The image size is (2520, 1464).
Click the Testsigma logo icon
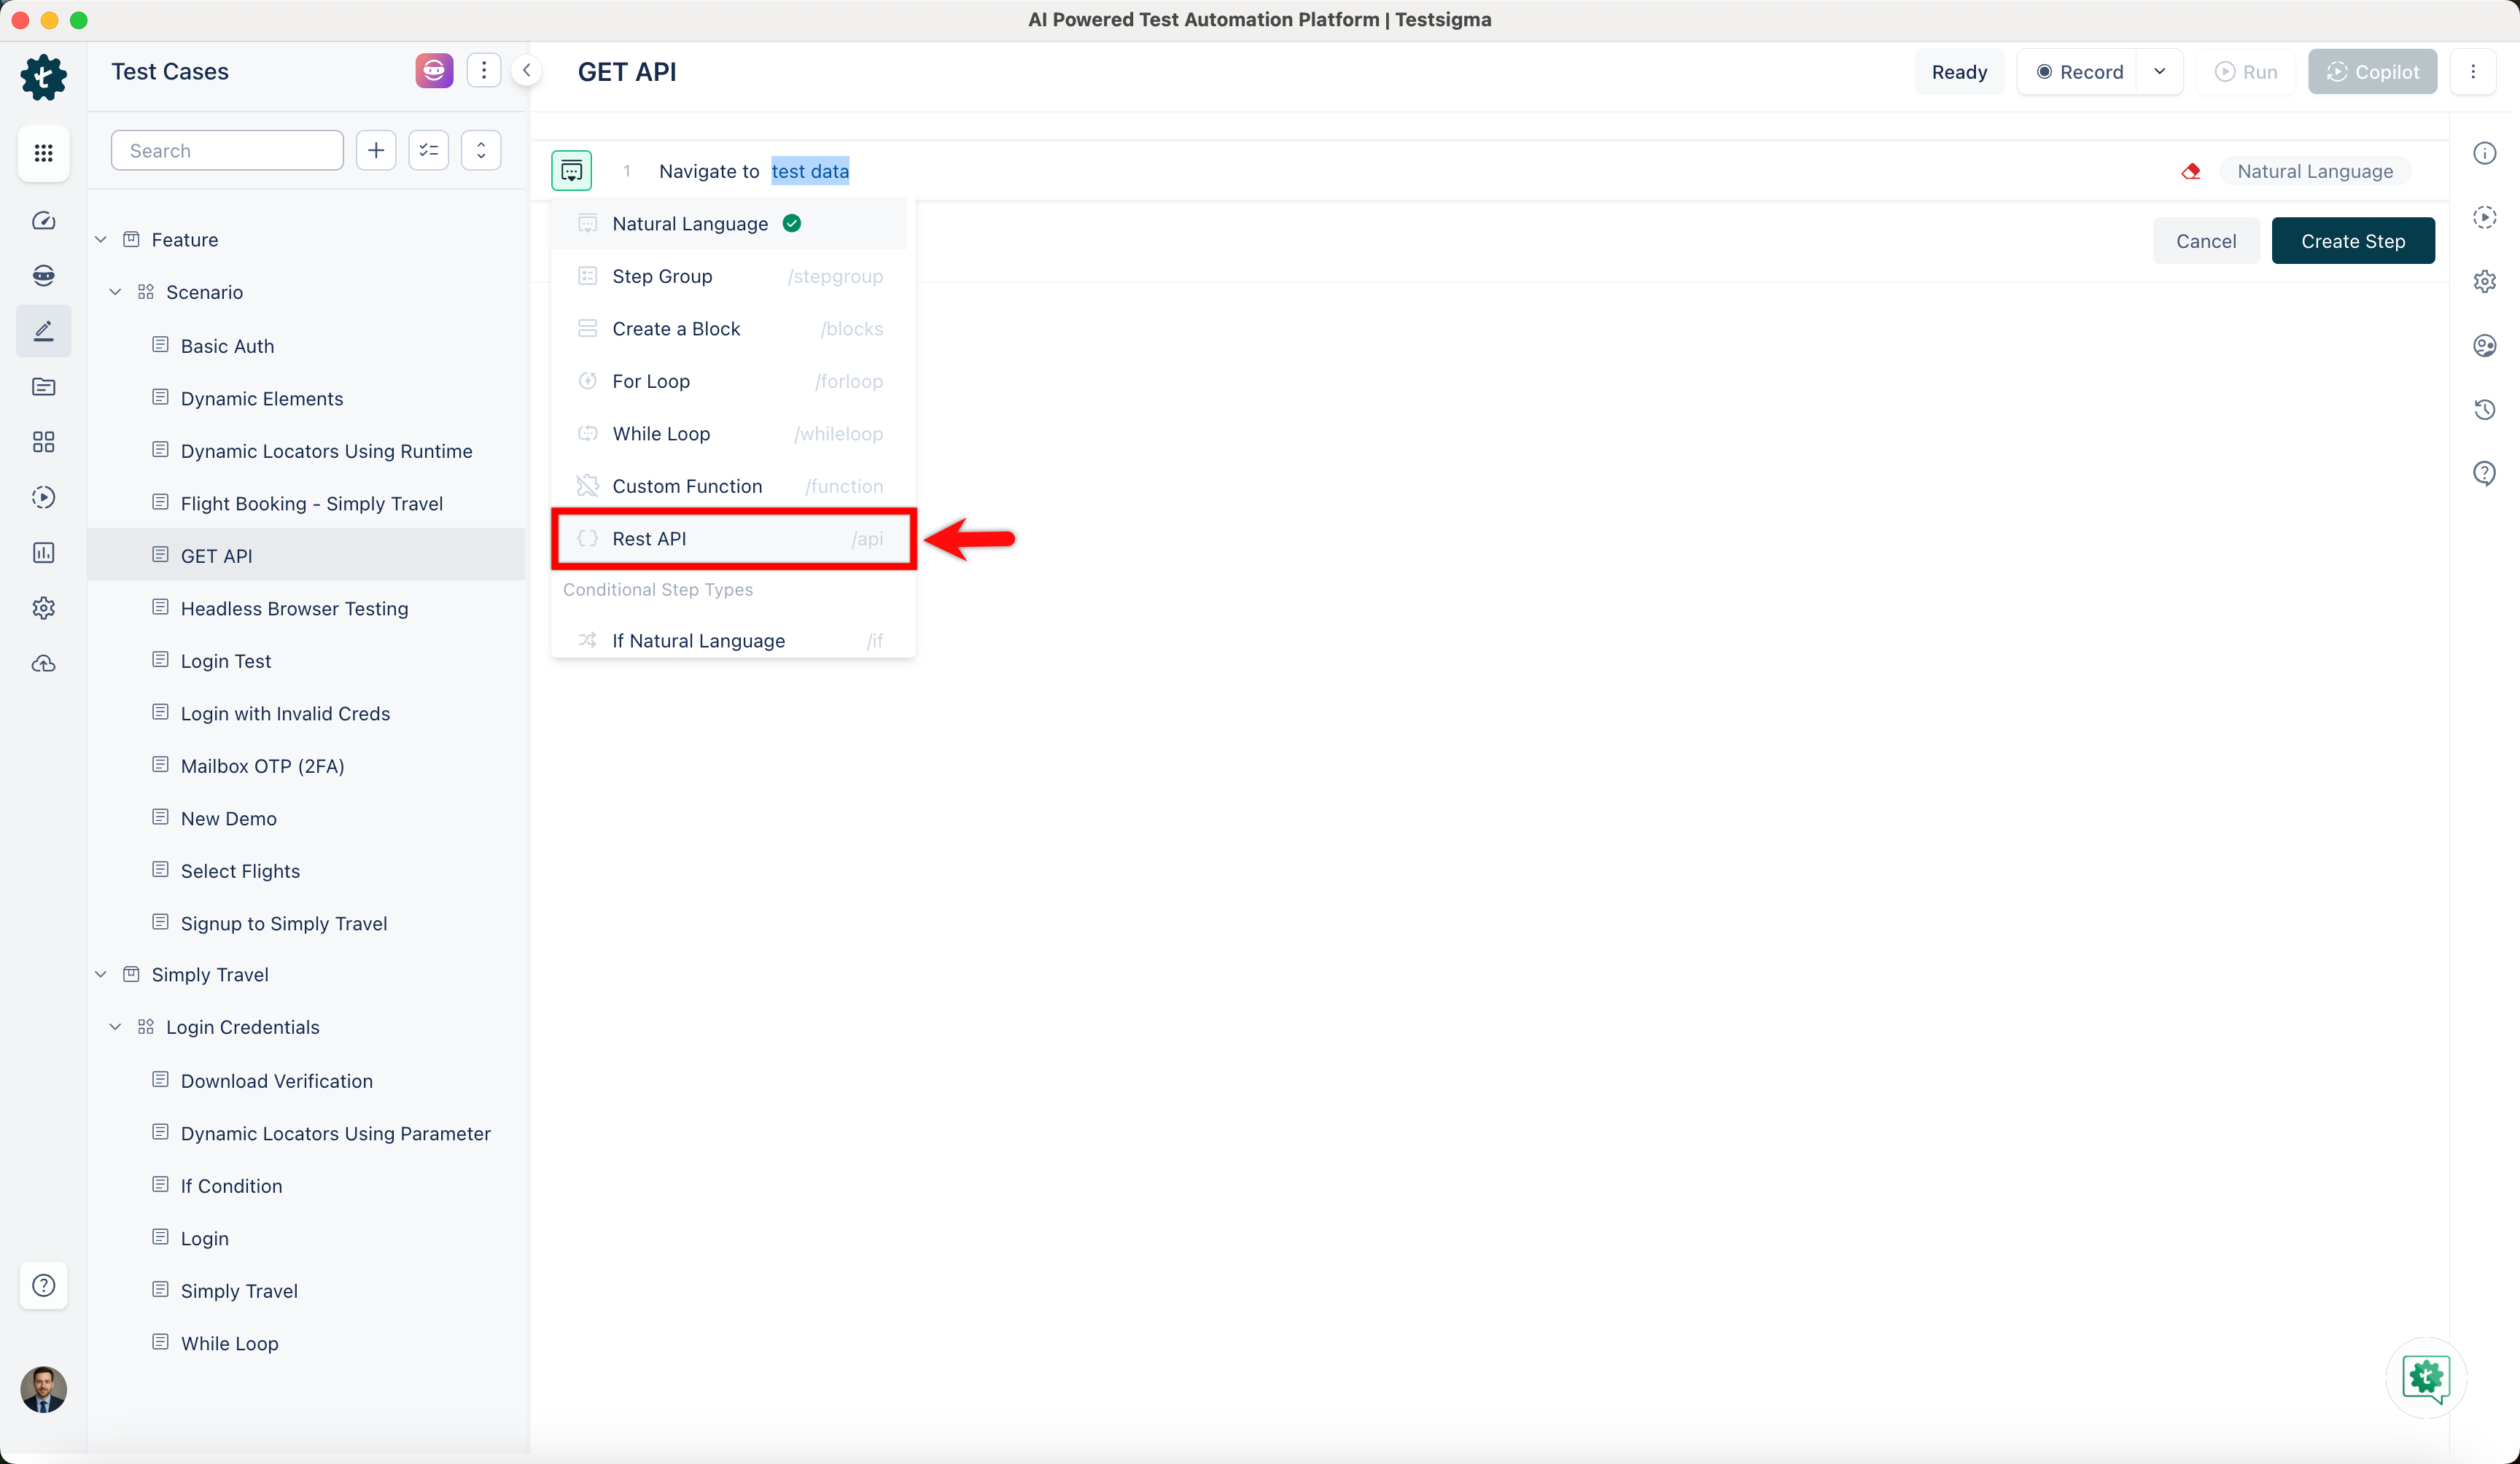pos(43,77)
